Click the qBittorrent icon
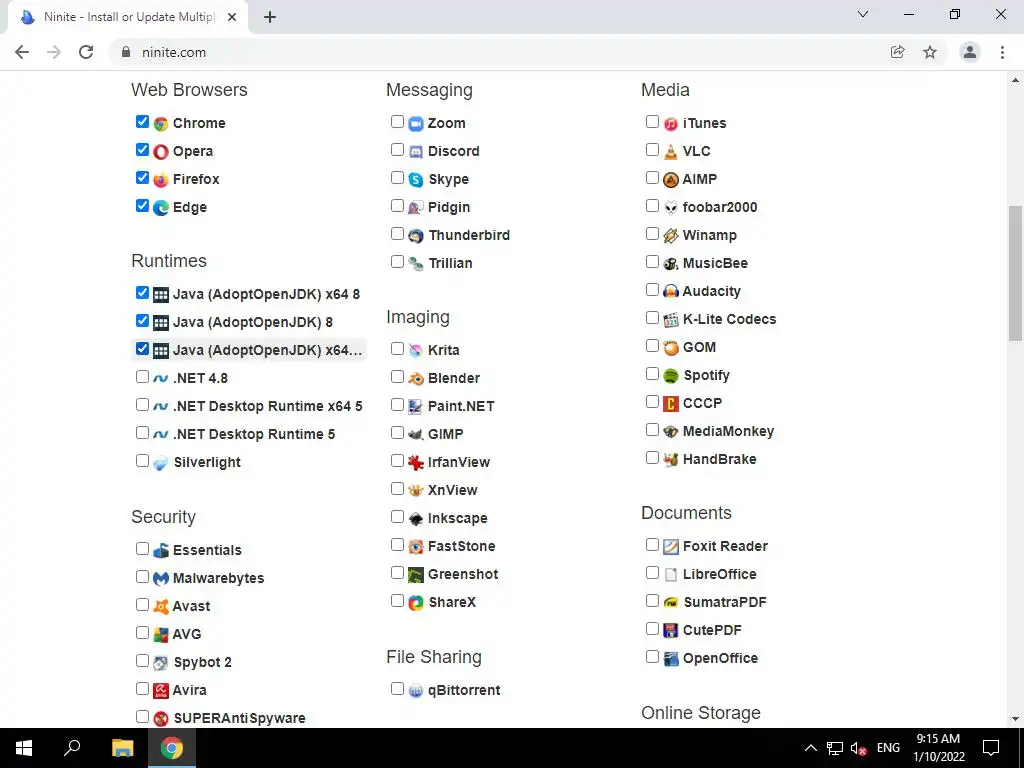1024x768 pixels. point(416,690)
